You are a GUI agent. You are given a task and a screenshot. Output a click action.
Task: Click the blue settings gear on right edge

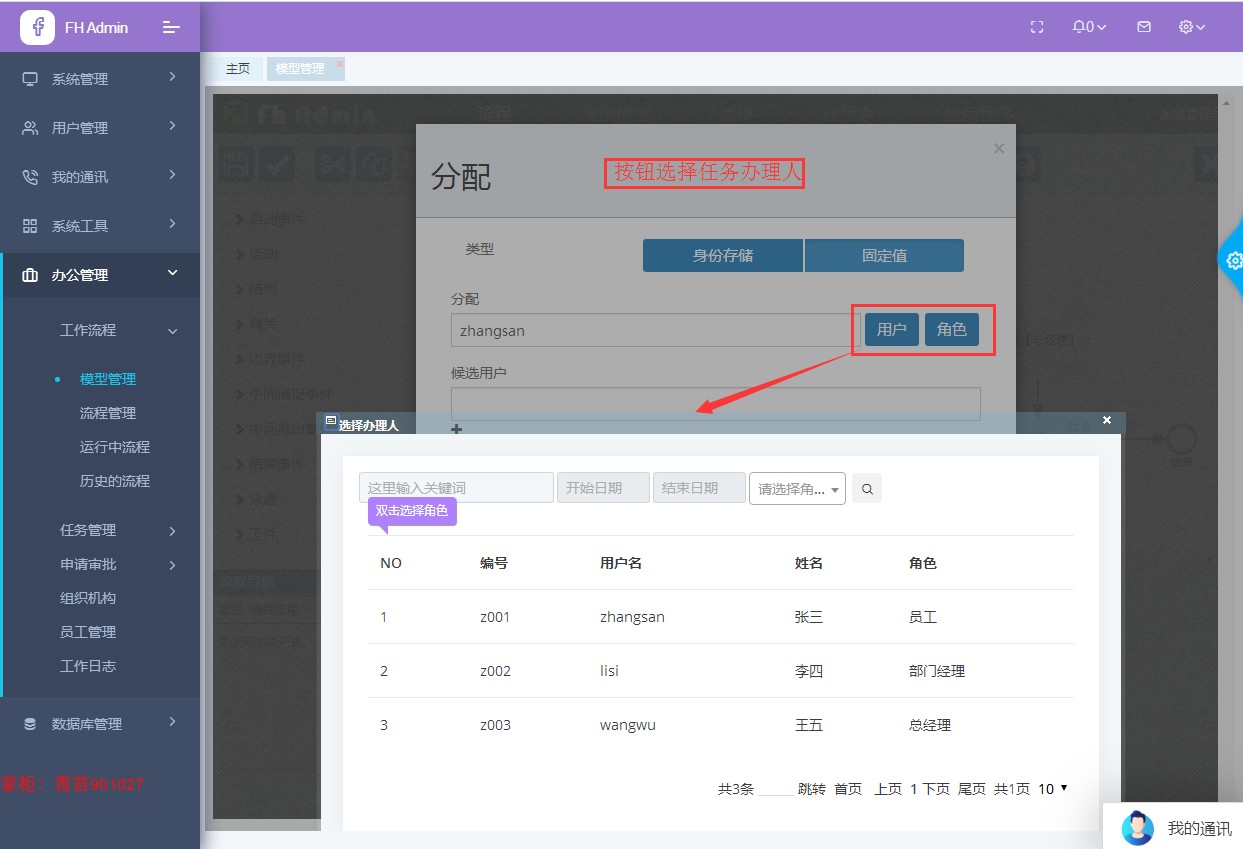[1234, 260]
